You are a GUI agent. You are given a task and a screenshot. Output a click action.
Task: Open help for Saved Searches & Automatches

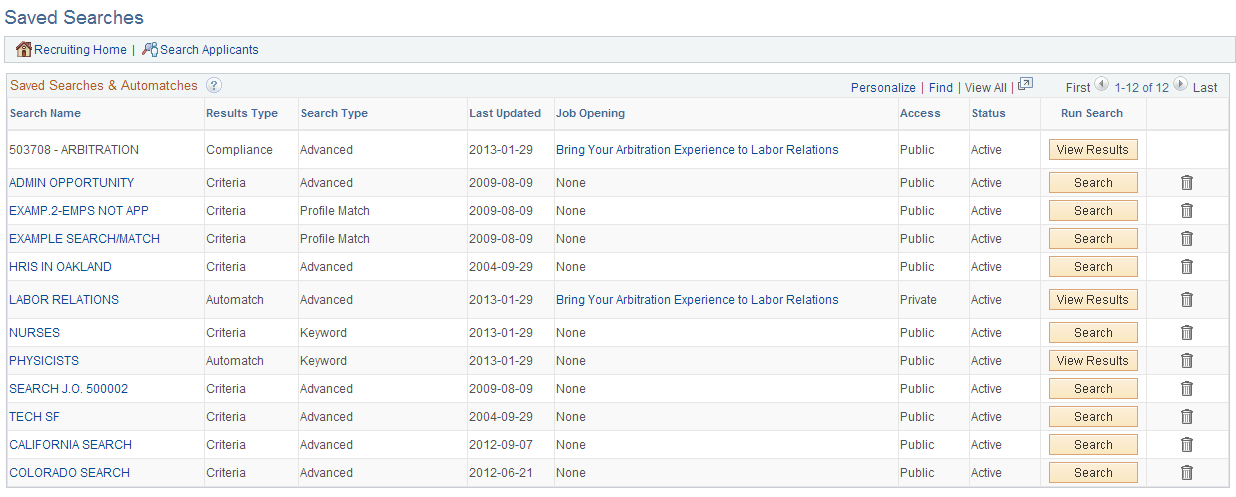click(214, 86)
